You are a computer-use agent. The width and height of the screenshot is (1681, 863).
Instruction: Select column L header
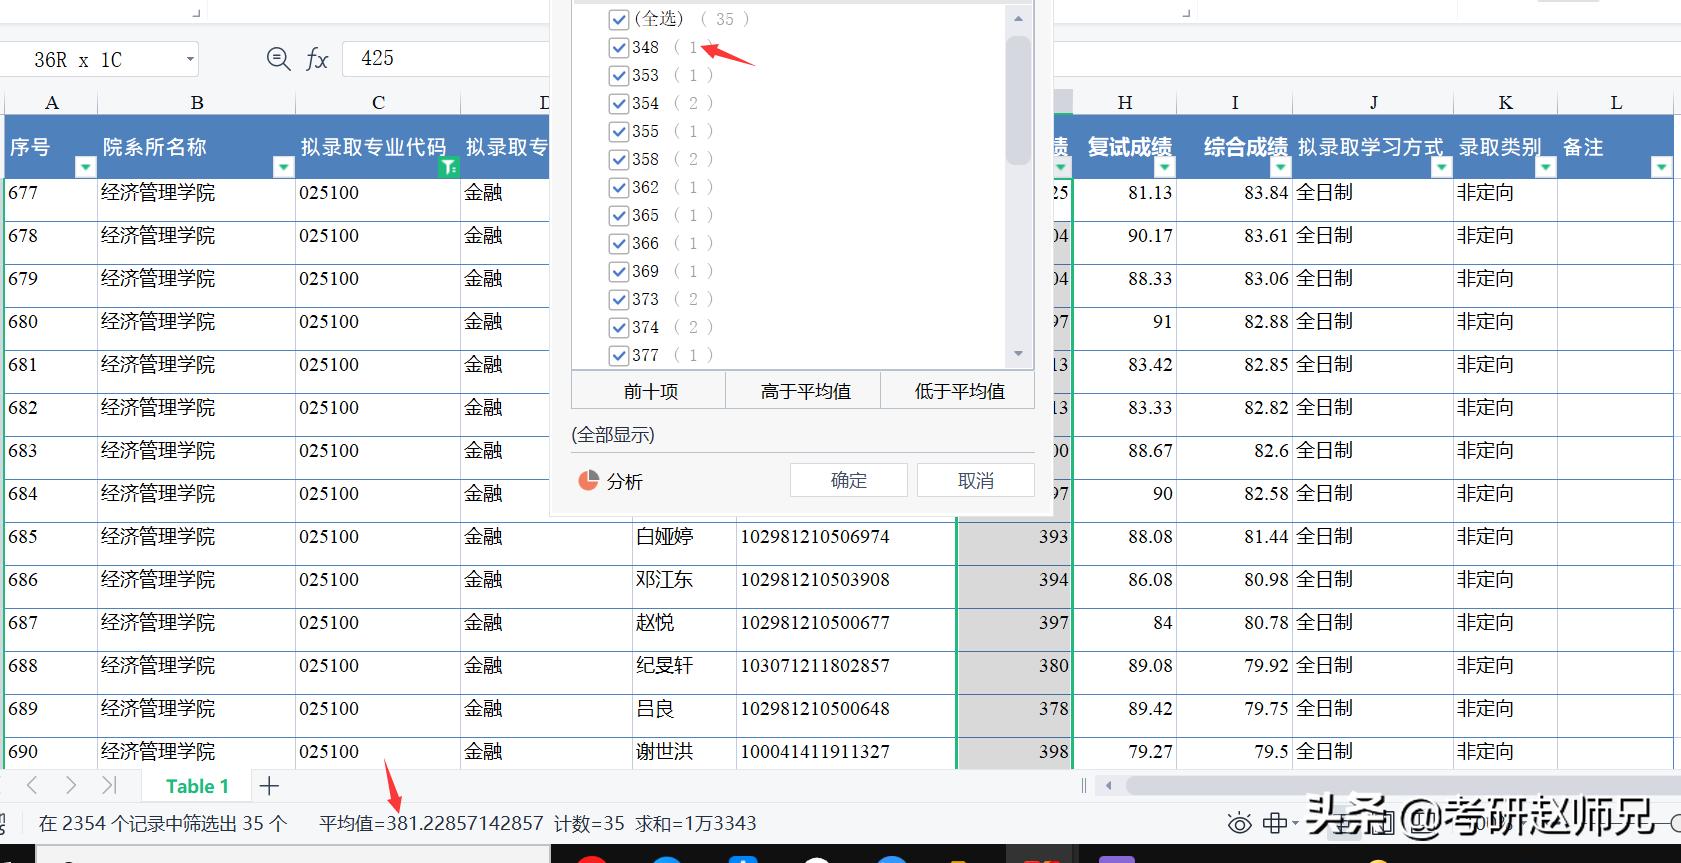tap(1616, 102)
